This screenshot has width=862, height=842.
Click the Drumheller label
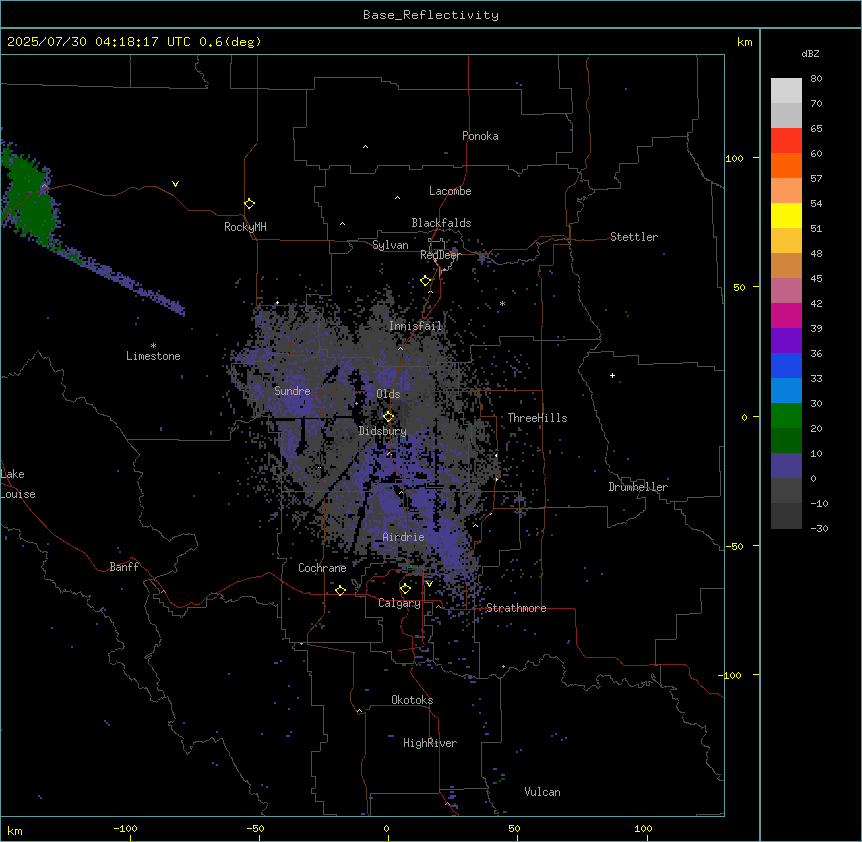tap(638, 487)
